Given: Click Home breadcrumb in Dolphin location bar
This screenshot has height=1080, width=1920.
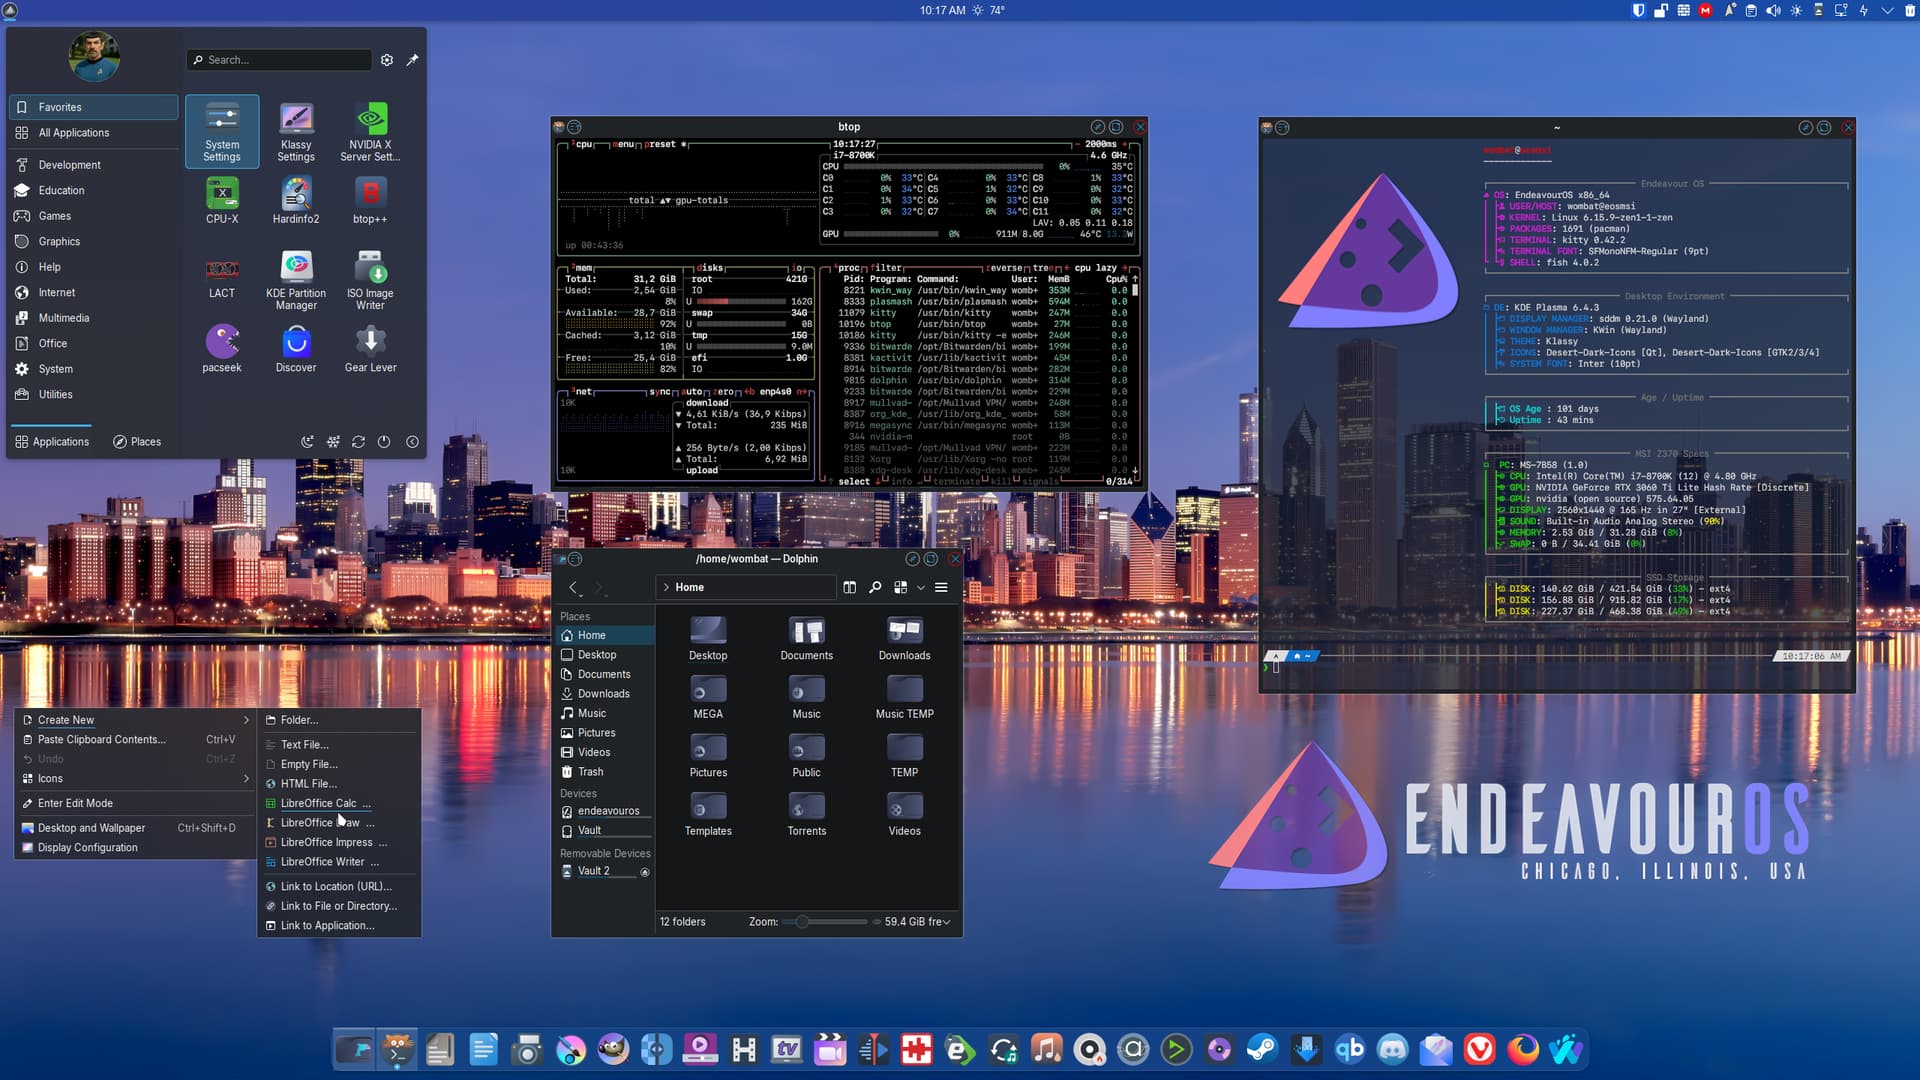Looking at the screenshot, I should coord(690,587).
